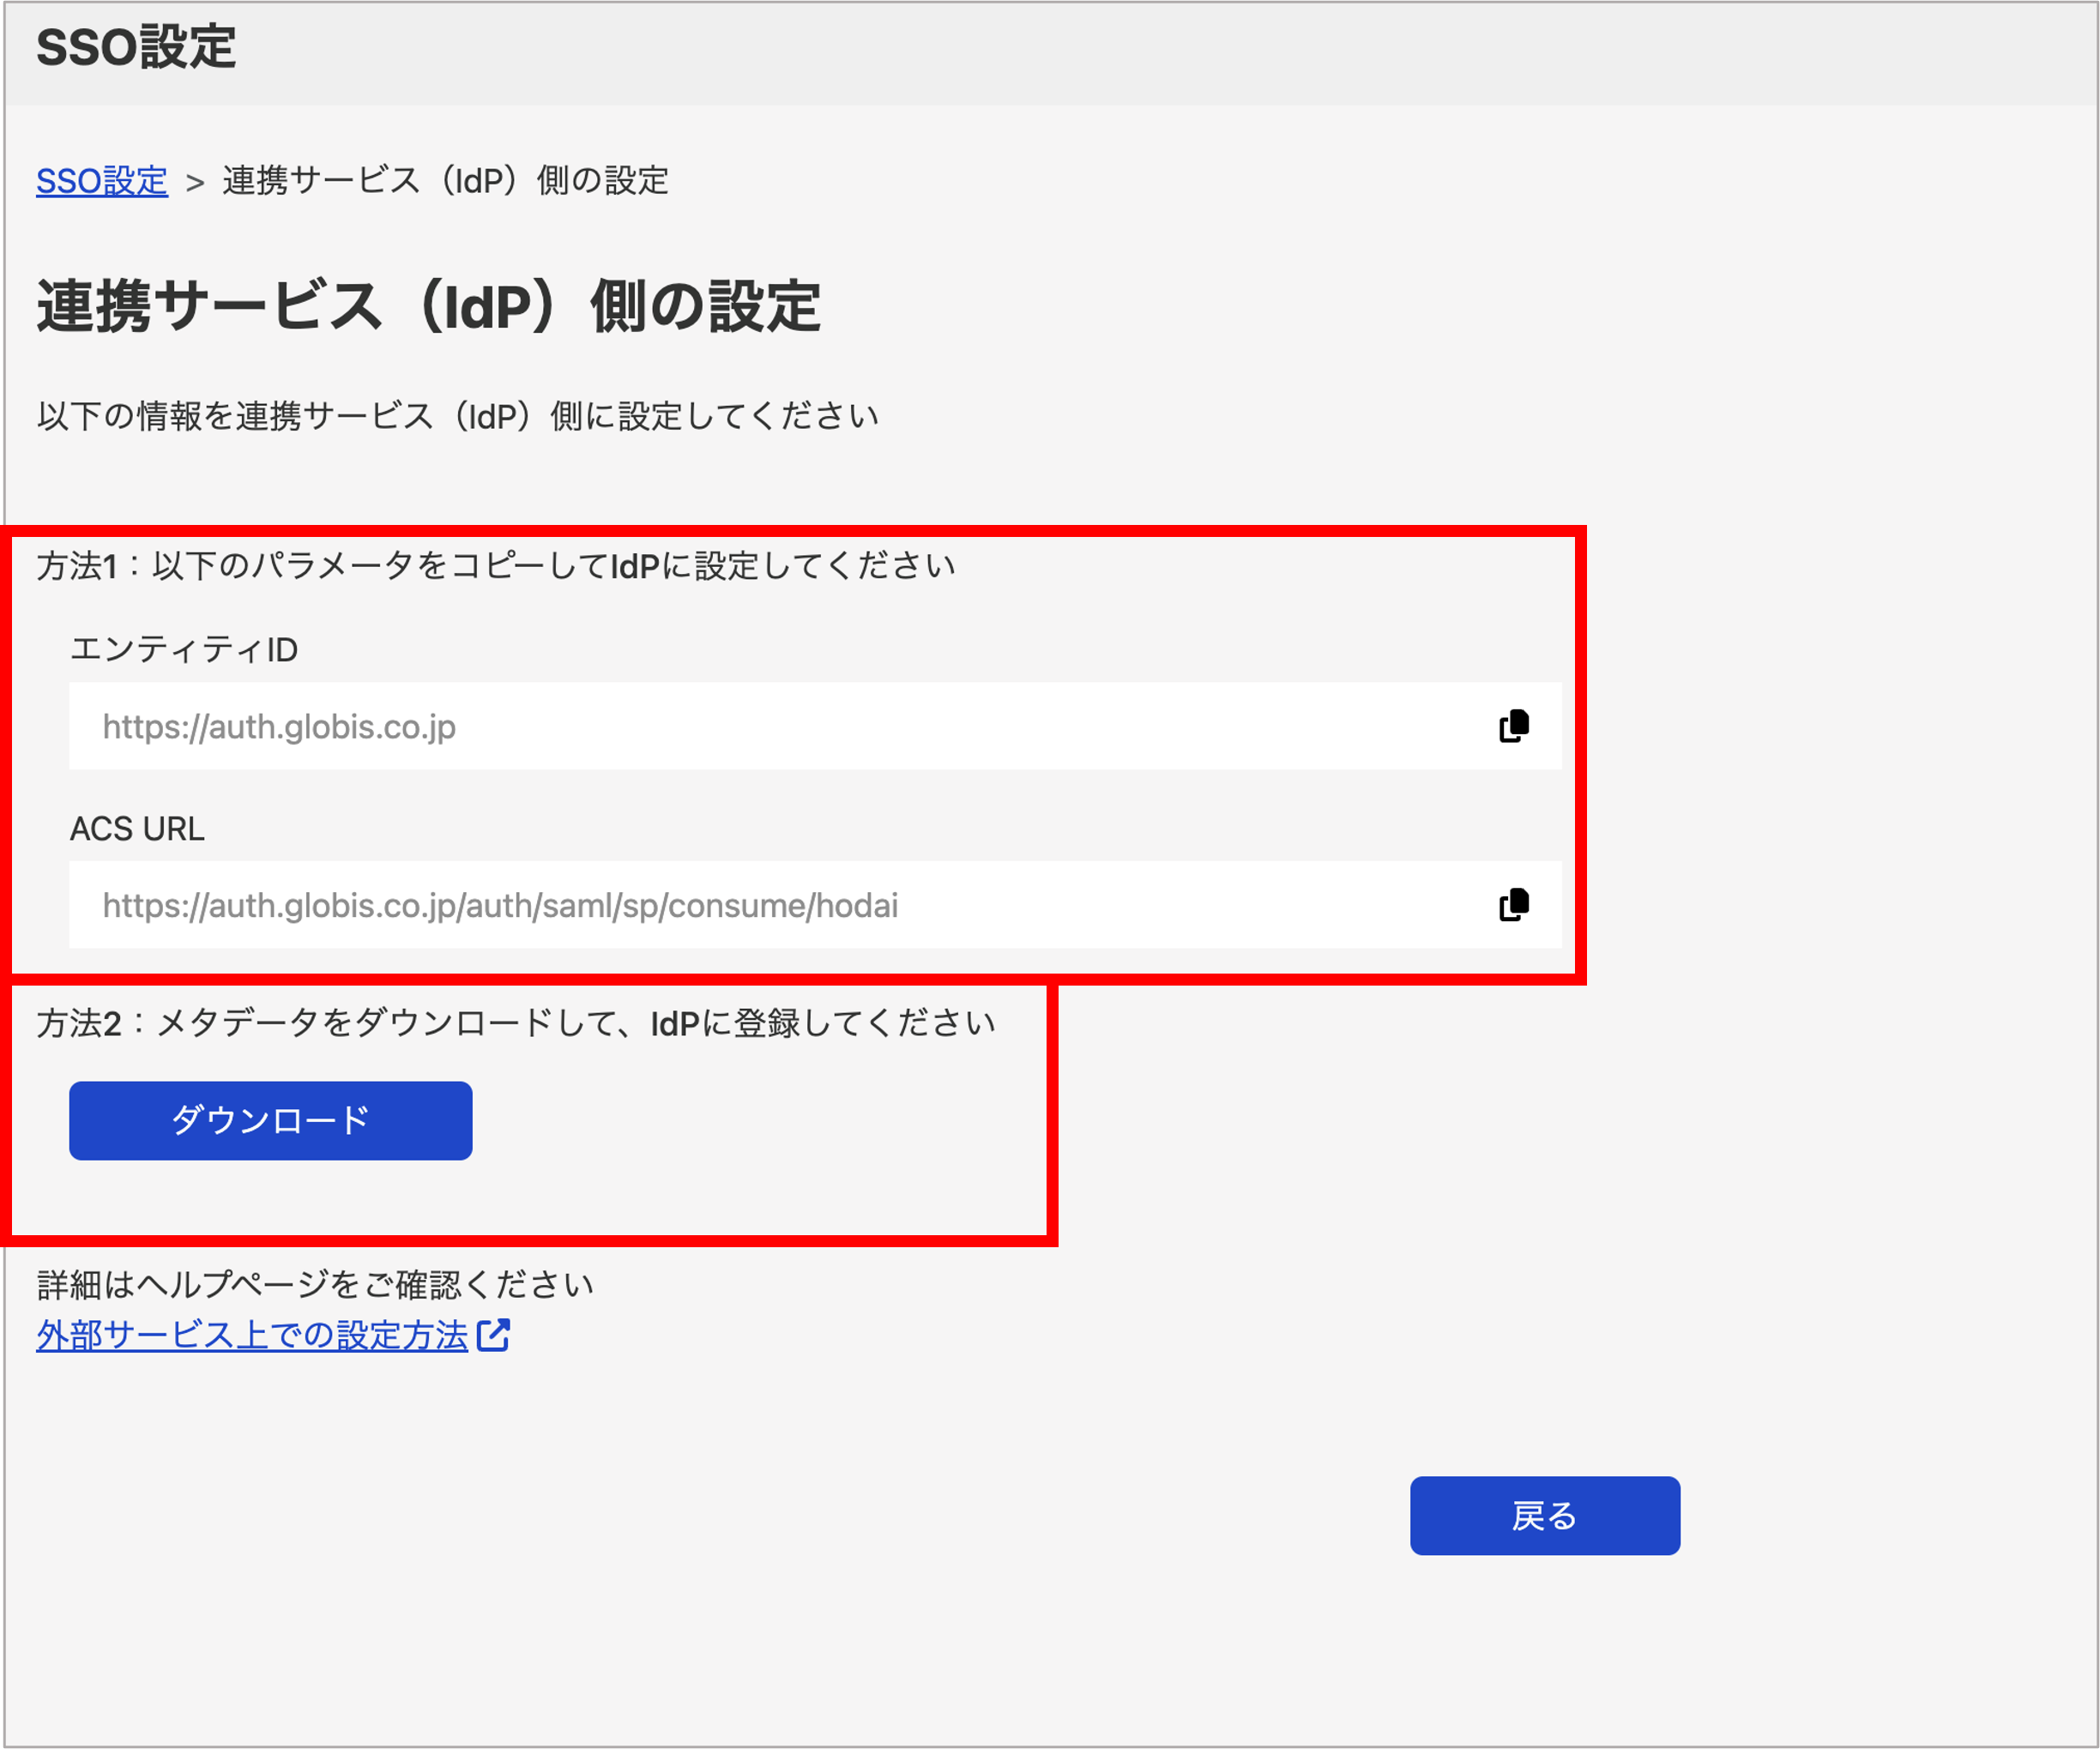Click the copy icon in the ACS URL input row
The image size is (2100, 1749).
[x=1513, y=905]
